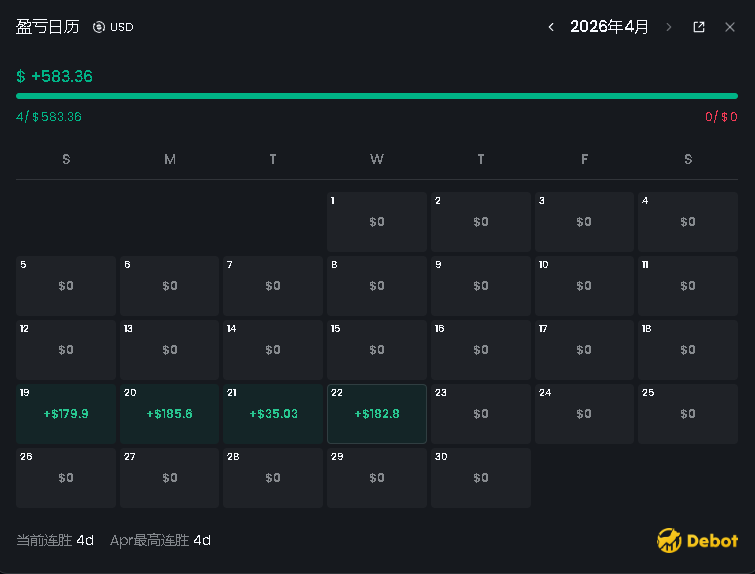Viewport: 755px width, 574px height.
Task: Select the April 9 day cell
Action: tap(481, 286)
